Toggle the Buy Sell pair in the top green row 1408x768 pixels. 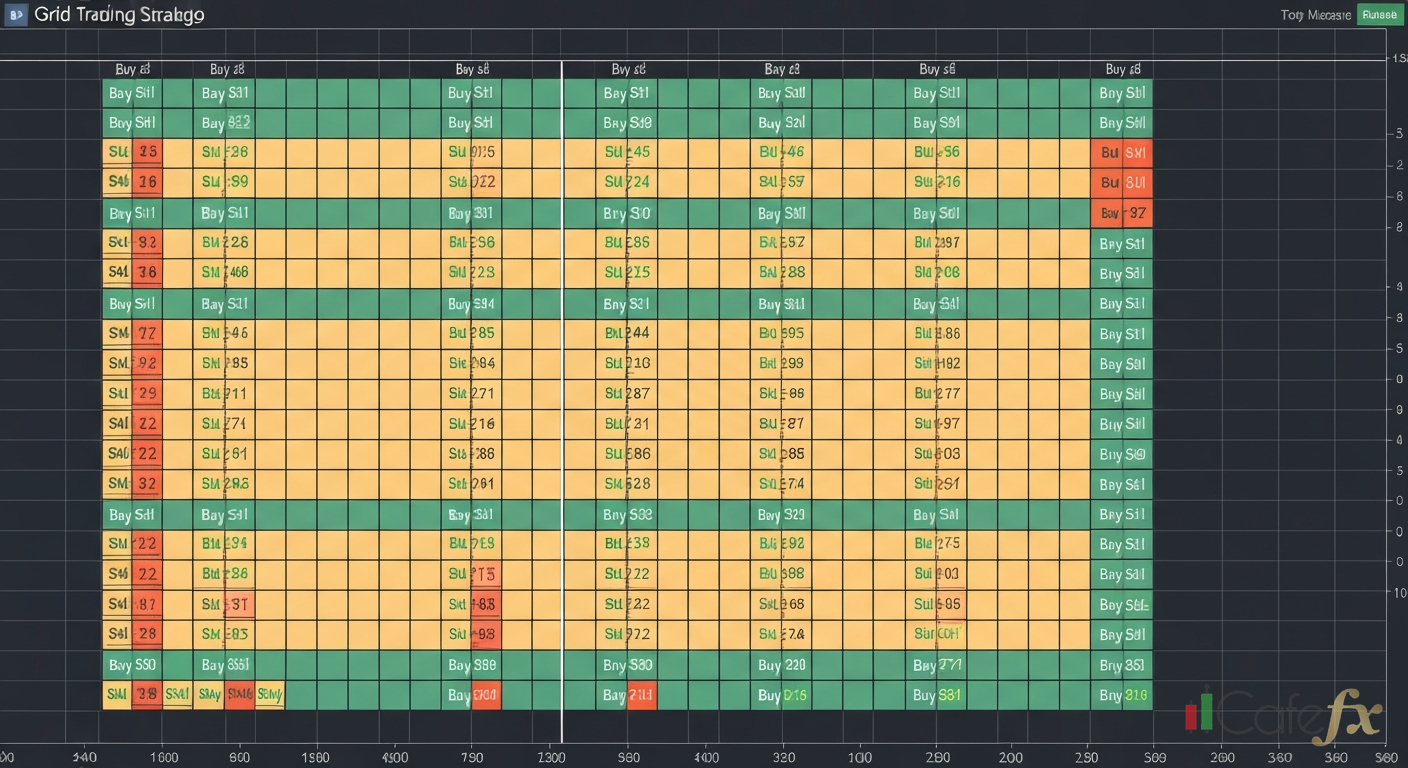pos(131,93)
